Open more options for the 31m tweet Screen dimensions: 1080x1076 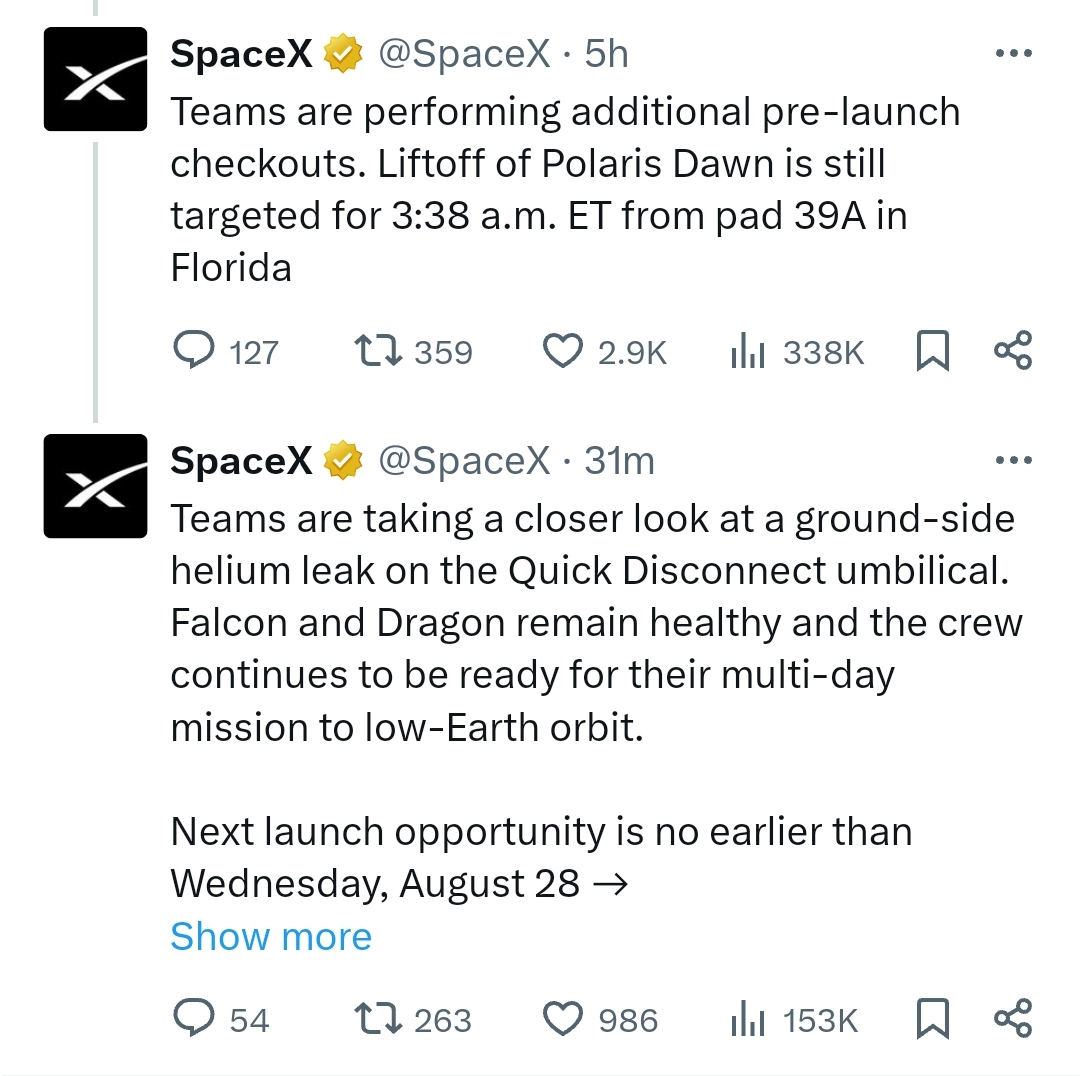tap(1014, 459)
